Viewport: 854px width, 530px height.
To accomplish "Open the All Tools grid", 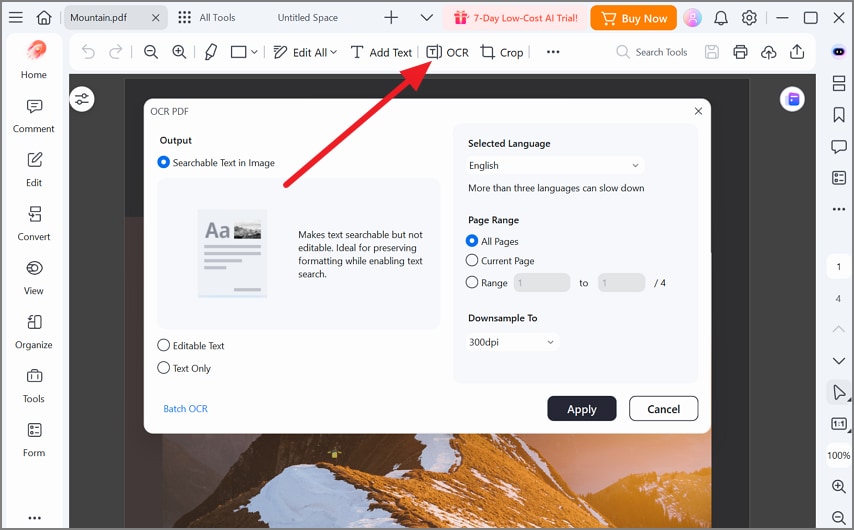I will (x=207, y=17).
